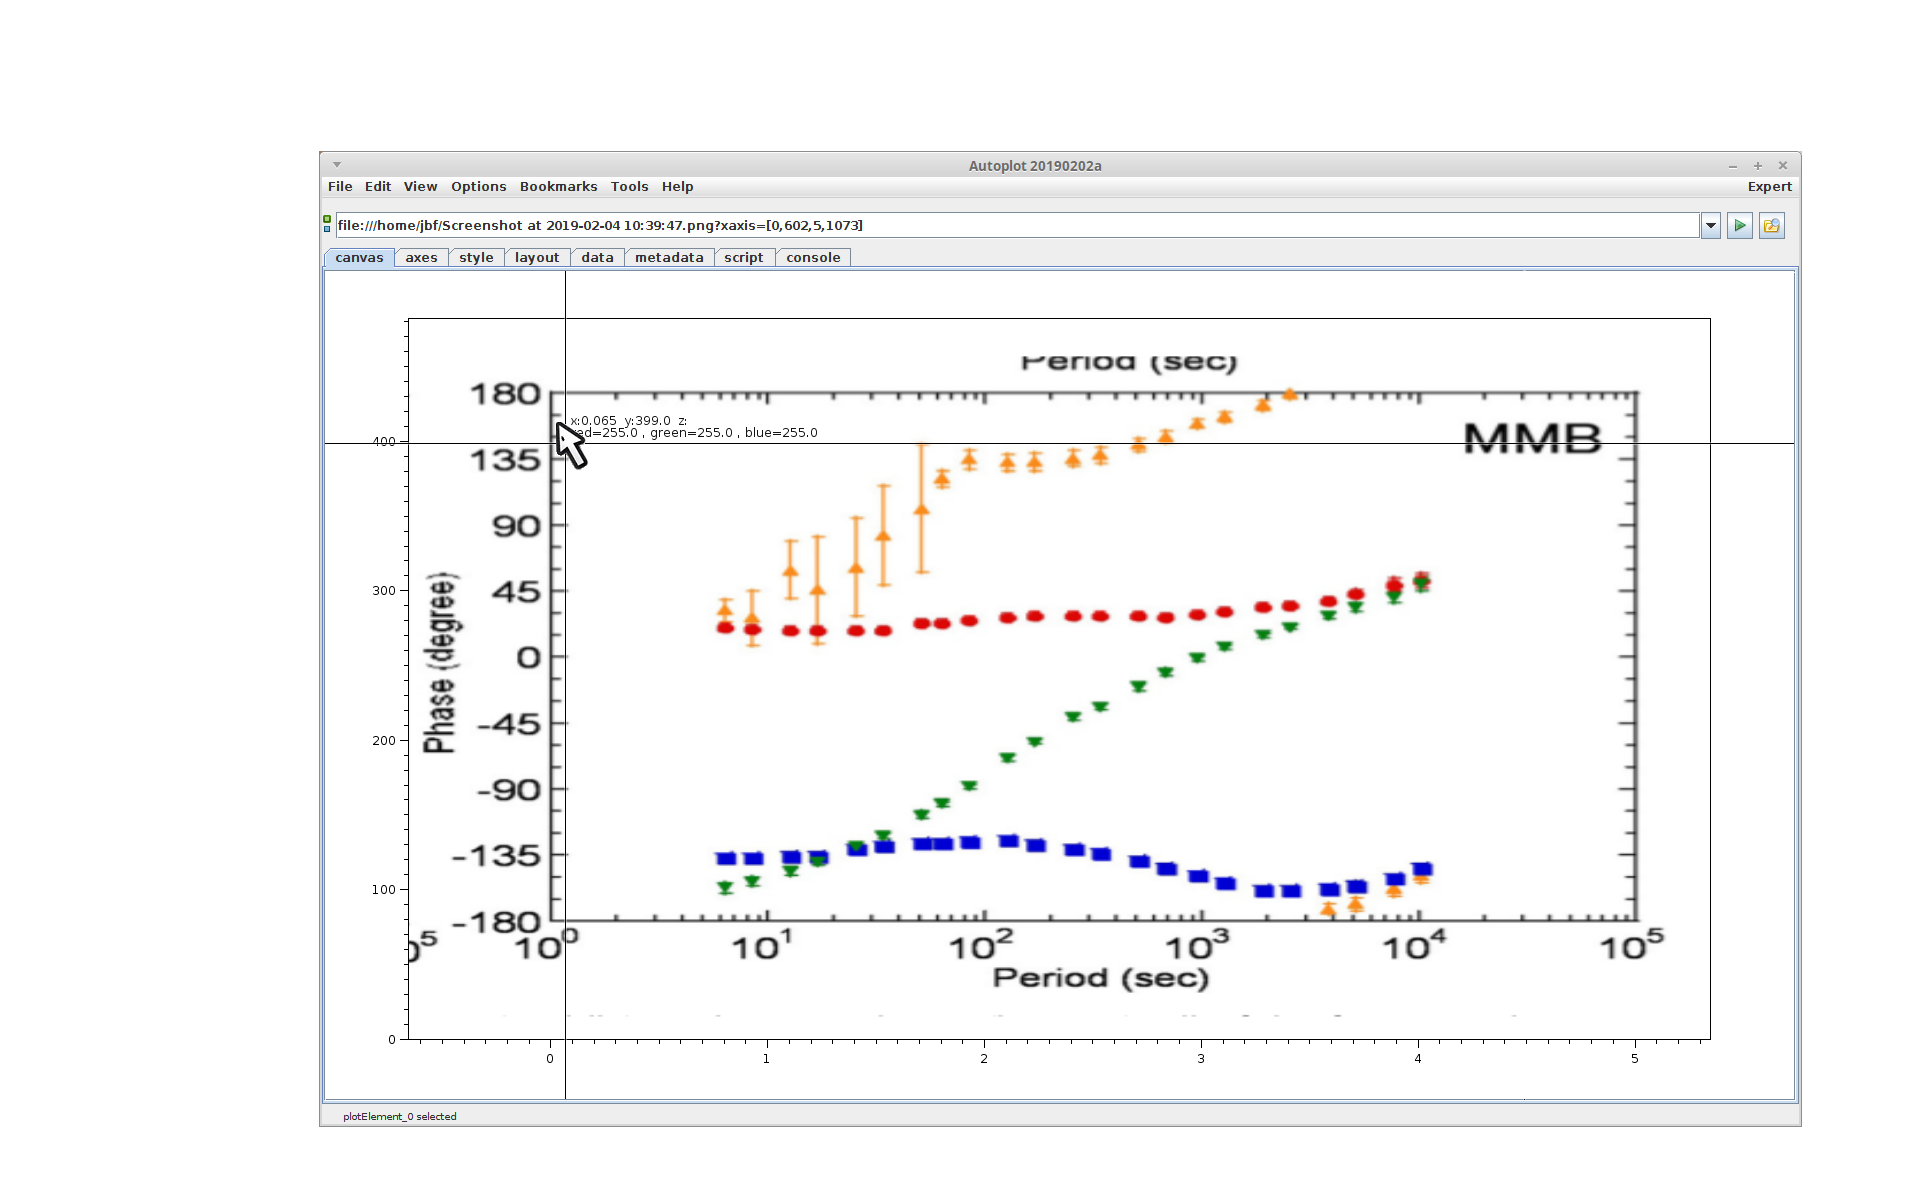Click the green play (go) button

tap(1739, 226)
